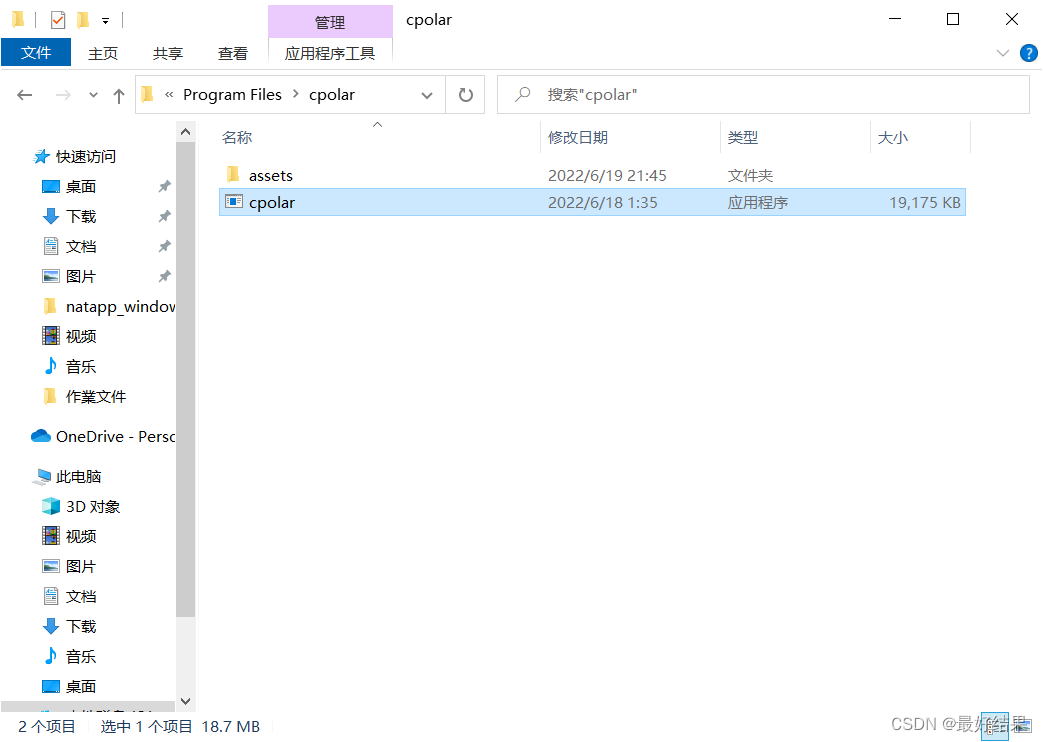The height and width of the screenshot is (742, 1043).
Task: Open 作業文件 folder in sidebar
Action: point(96,397)
